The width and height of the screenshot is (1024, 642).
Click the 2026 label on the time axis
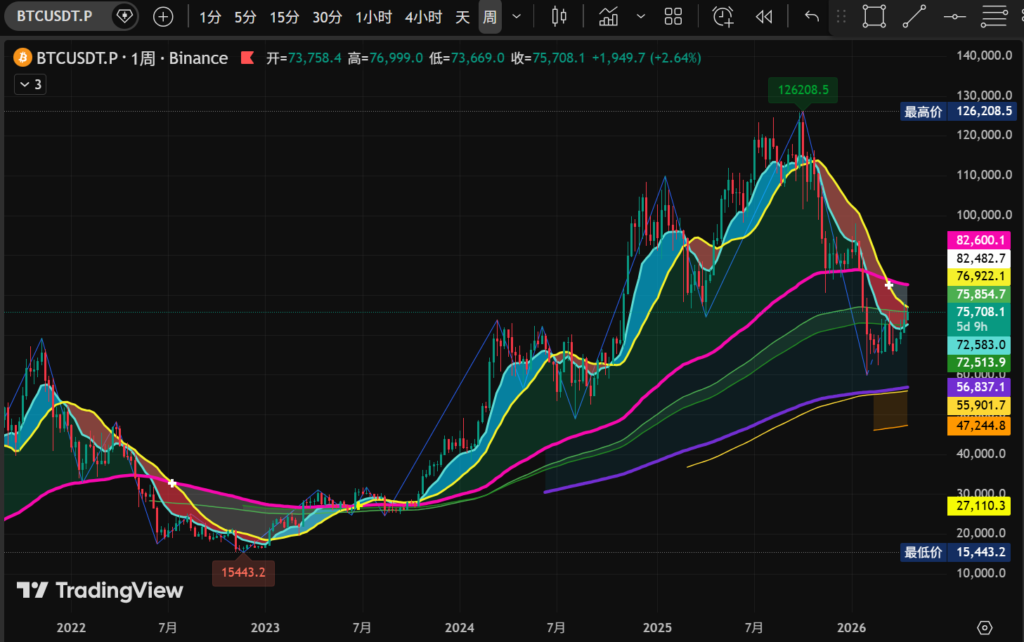click(x=851, y=628)
